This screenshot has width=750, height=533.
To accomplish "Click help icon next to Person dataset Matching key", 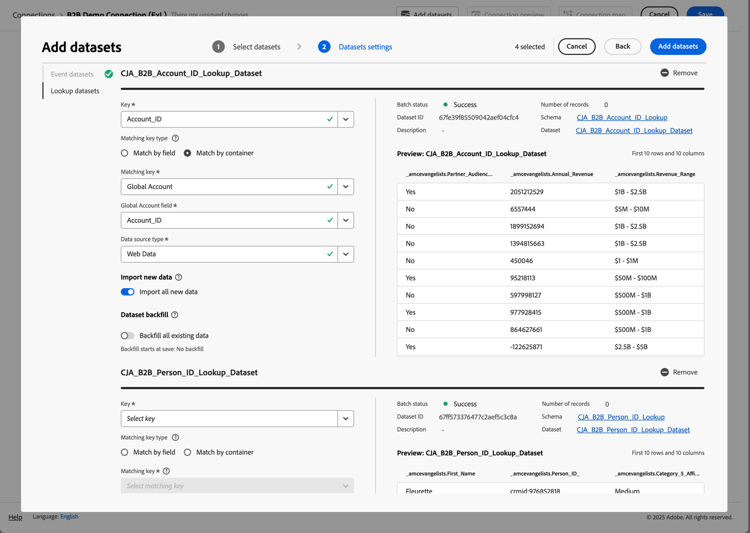I will [166, 471].
